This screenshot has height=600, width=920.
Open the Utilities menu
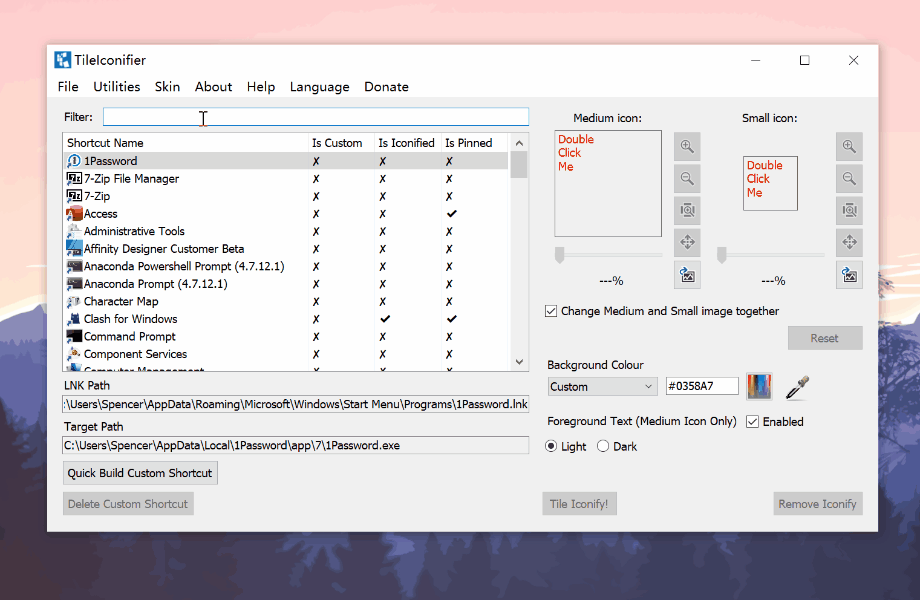(x=116, y=87)
